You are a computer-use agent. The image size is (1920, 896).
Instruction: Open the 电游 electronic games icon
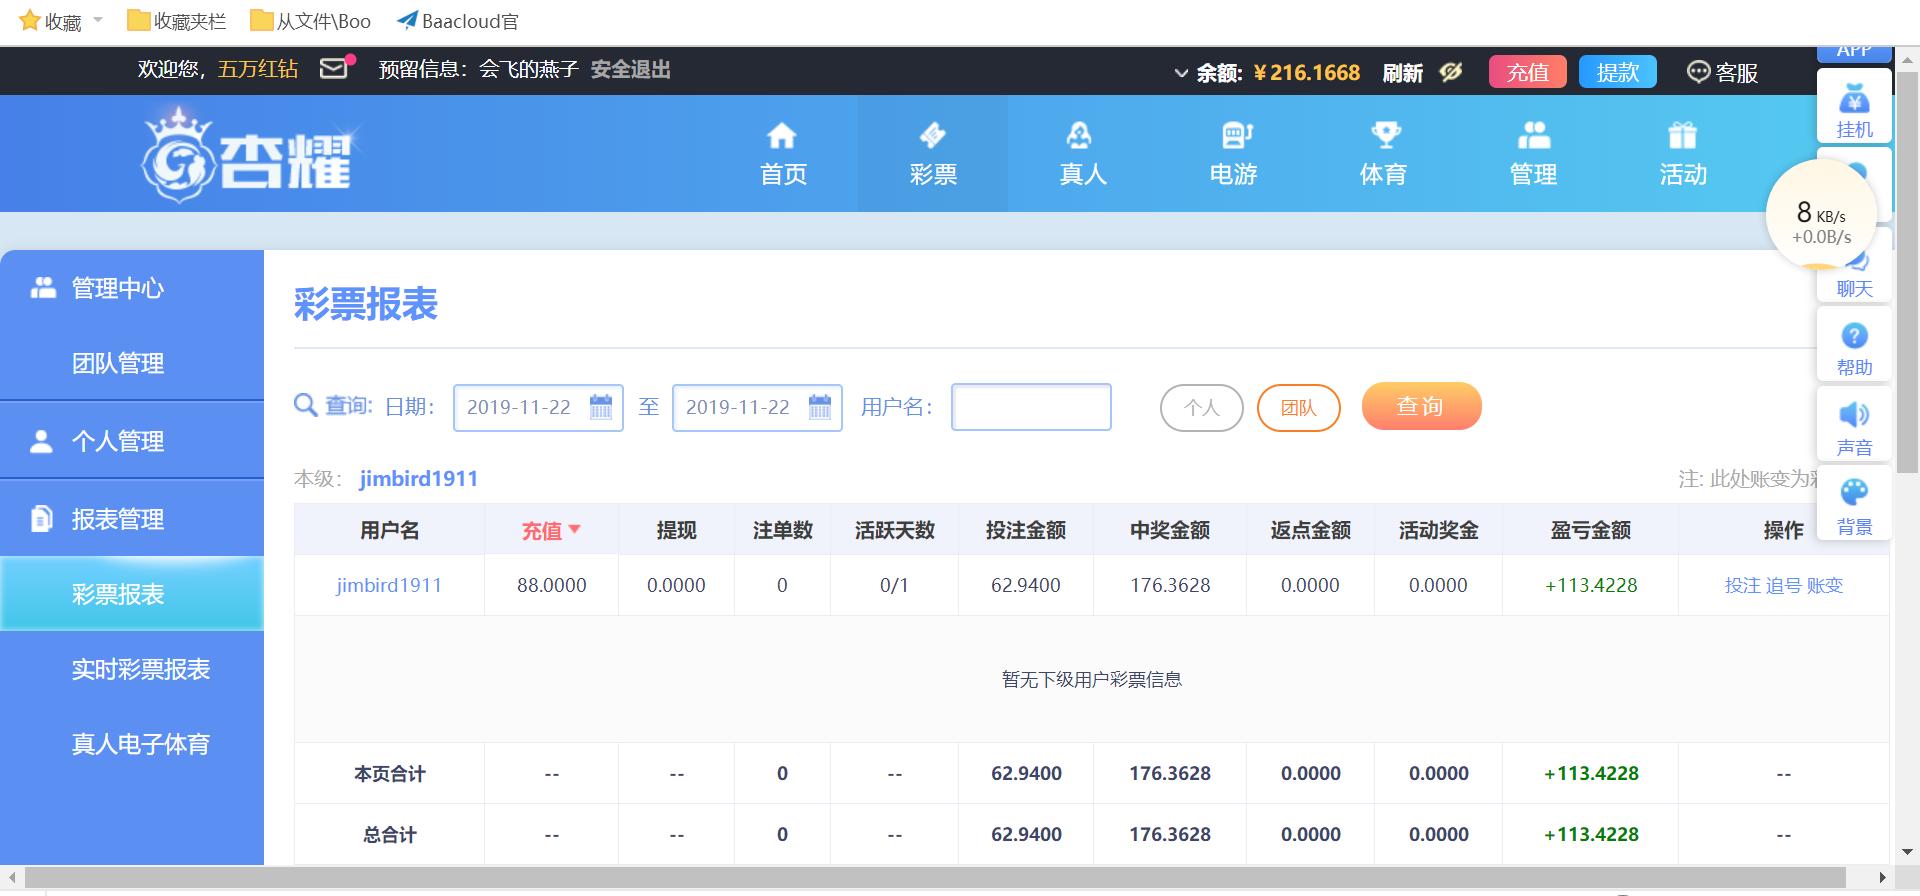pos(1234,136)
